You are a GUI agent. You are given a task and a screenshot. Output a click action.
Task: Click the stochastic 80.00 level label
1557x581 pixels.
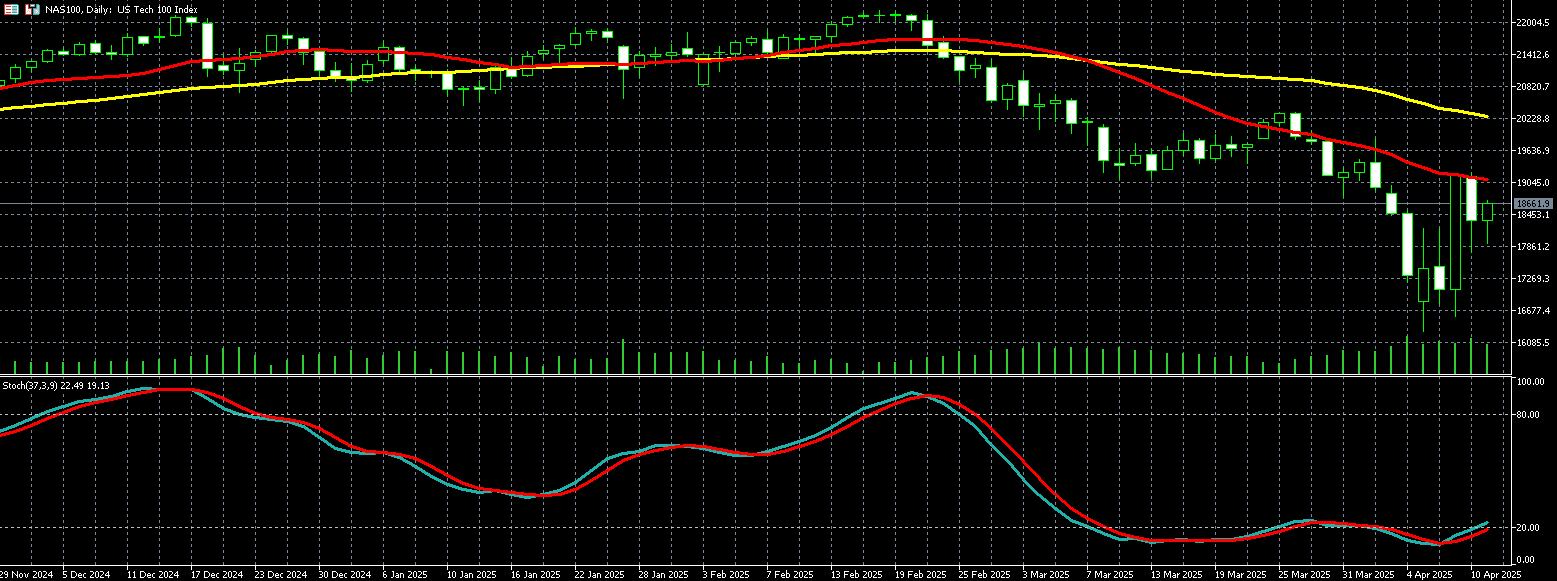(x=1529, y=415)
